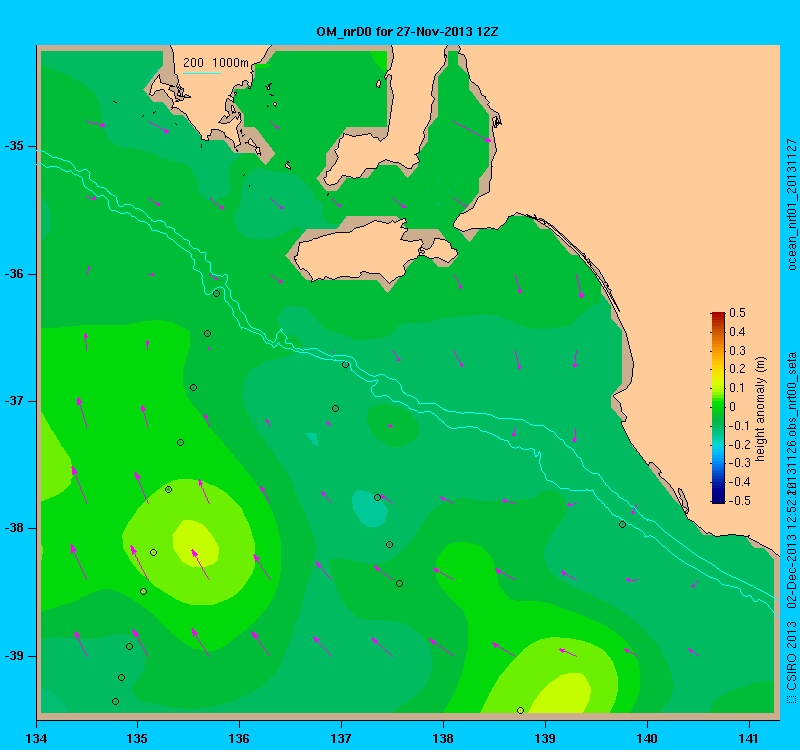Click the '134' longitude axis label
Screen dimensions: 800x750
pos(36,738)
